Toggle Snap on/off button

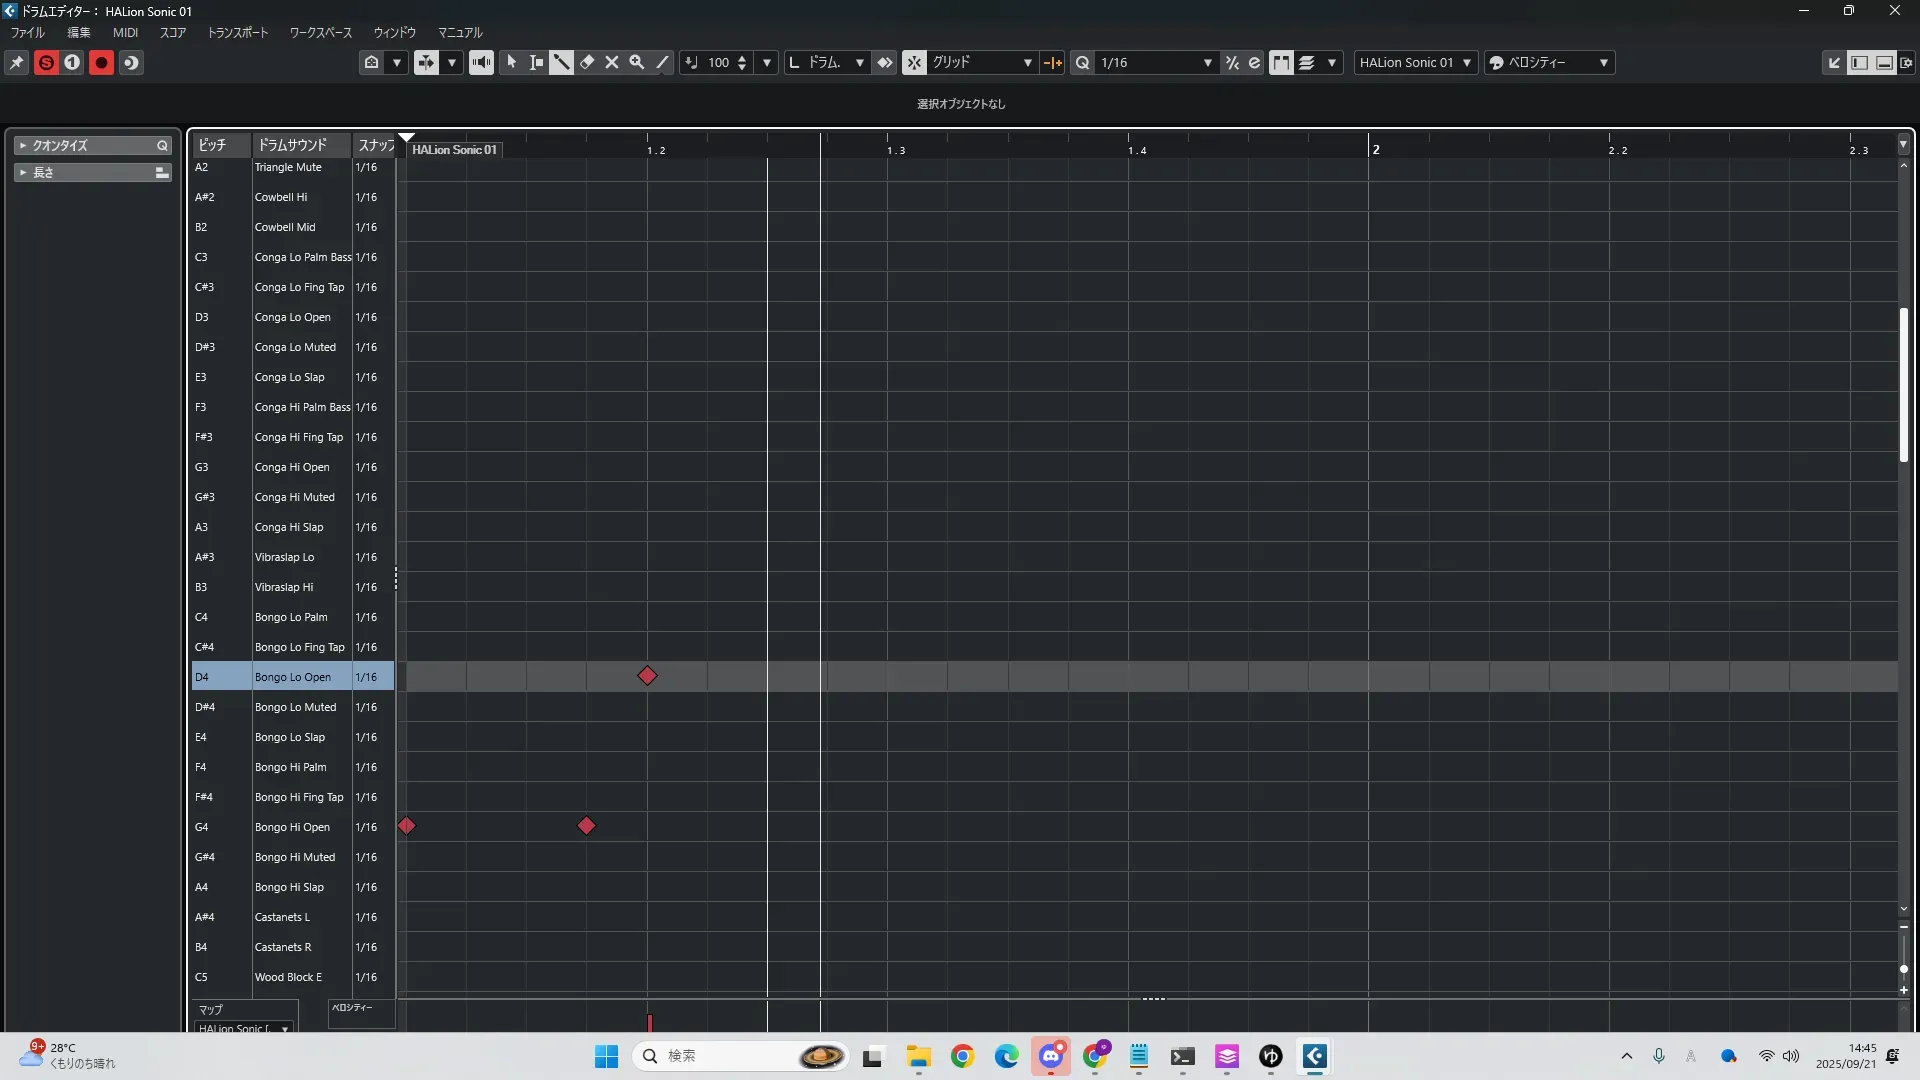(914, 62)
